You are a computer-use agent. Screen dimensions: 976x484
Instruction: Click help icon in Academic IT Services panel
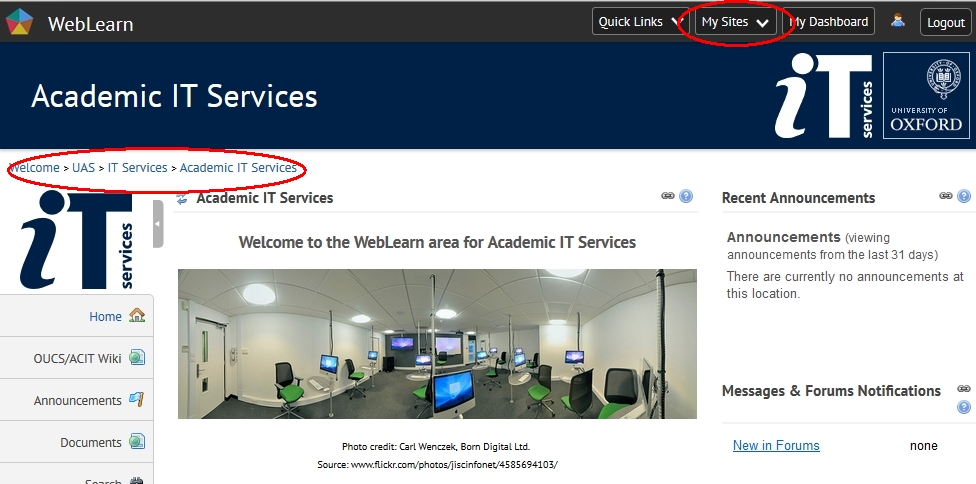[686, 197]
